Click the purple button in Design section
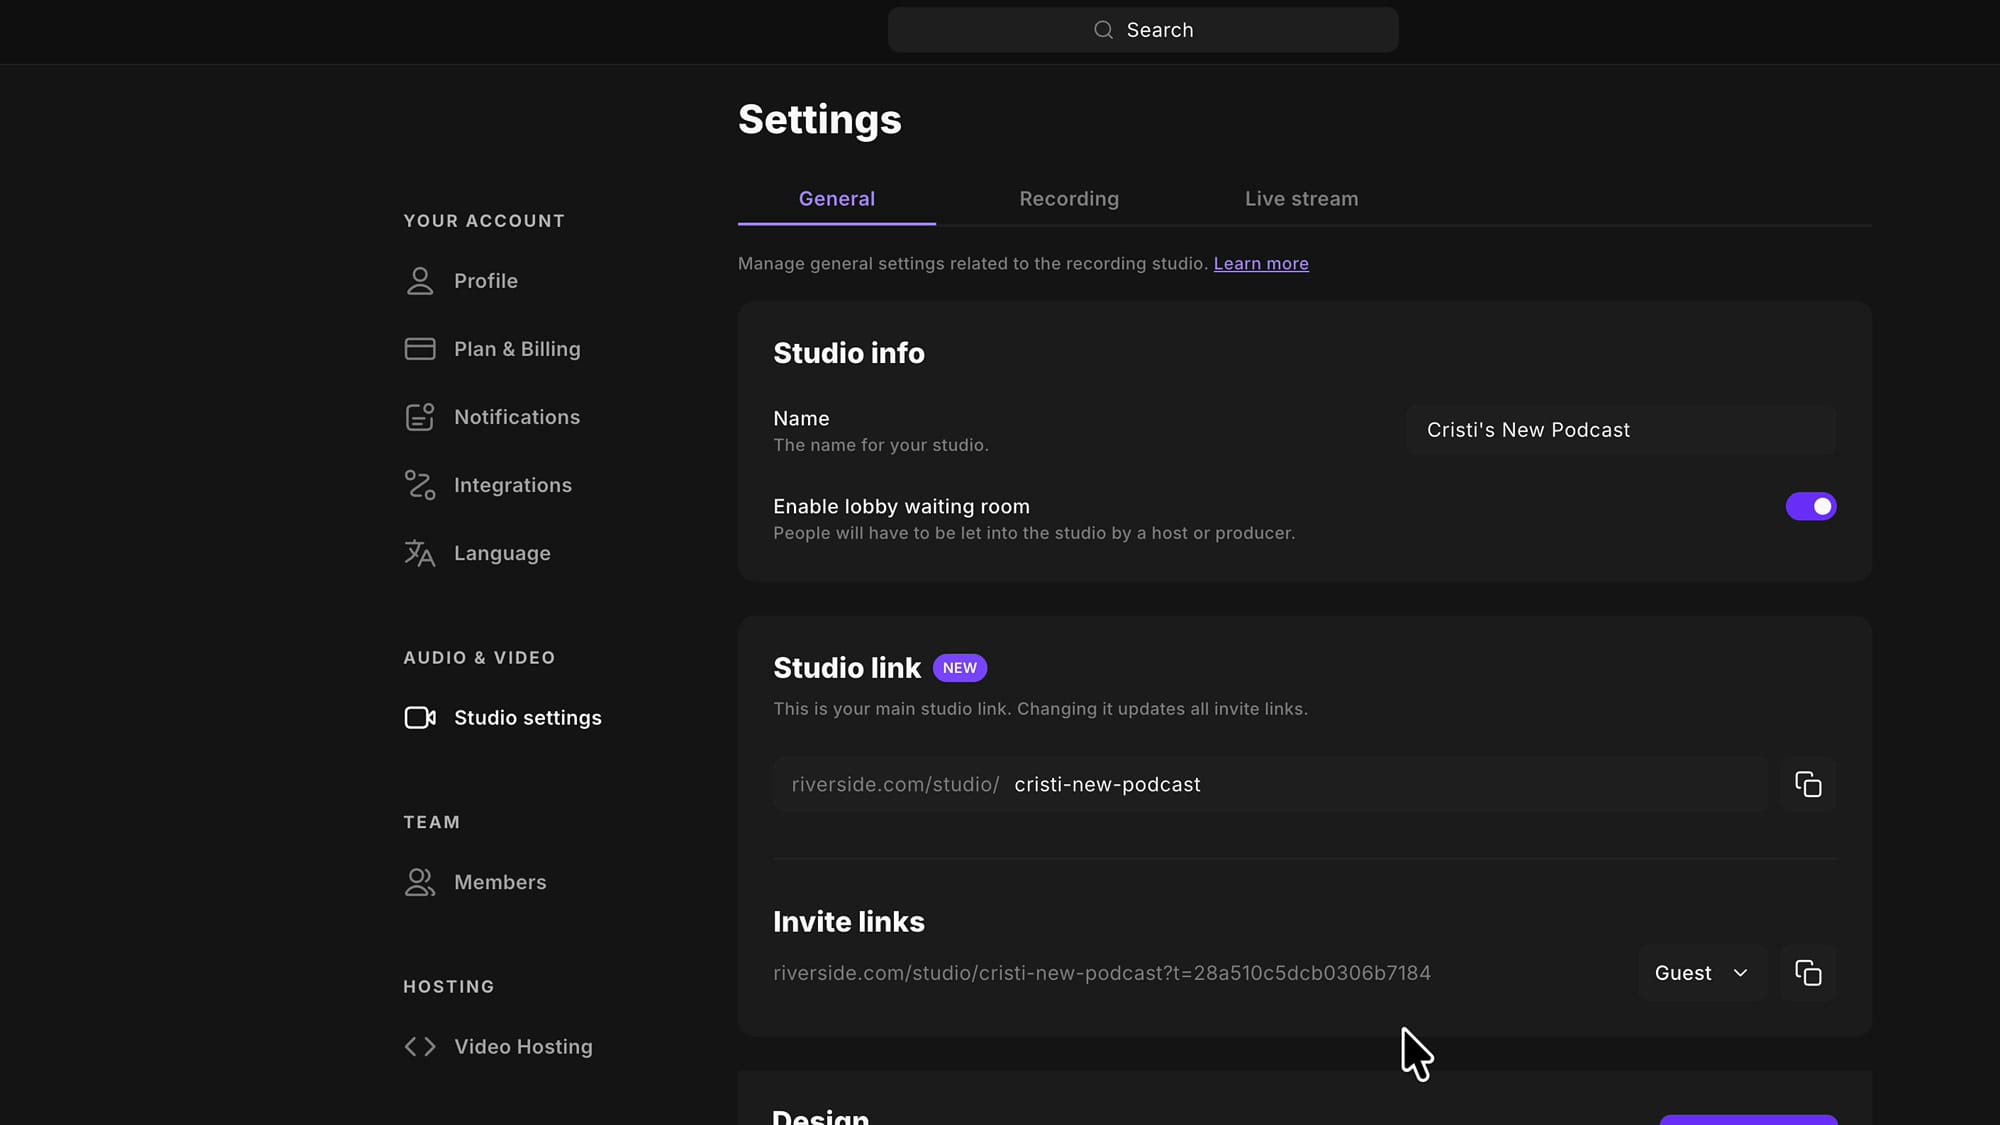2000x1125 pixels. (x=1748, y=1119)
